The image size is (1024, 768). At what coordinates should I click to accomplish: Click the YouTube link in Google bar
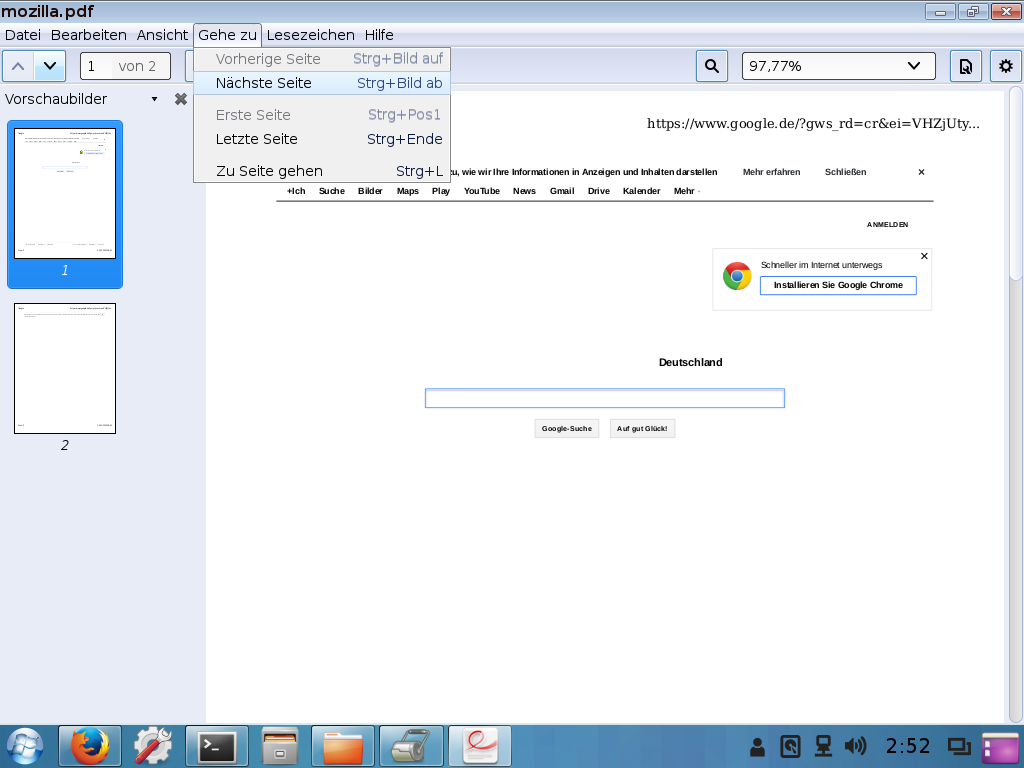click(482, 191)
